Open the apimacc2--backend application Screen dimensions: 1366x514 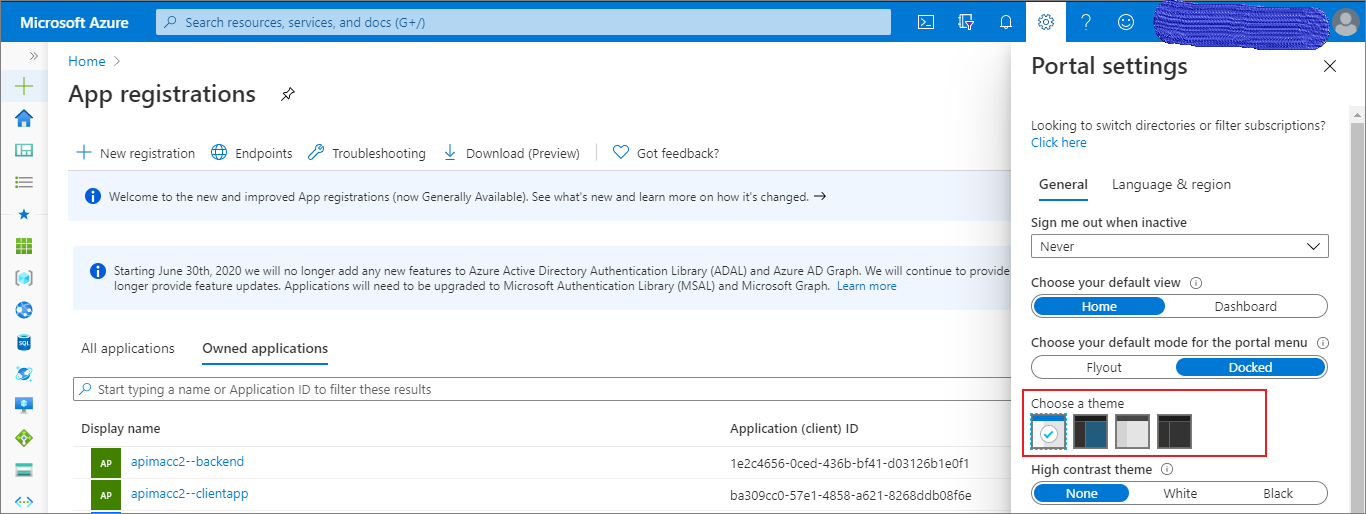(187, 462)
